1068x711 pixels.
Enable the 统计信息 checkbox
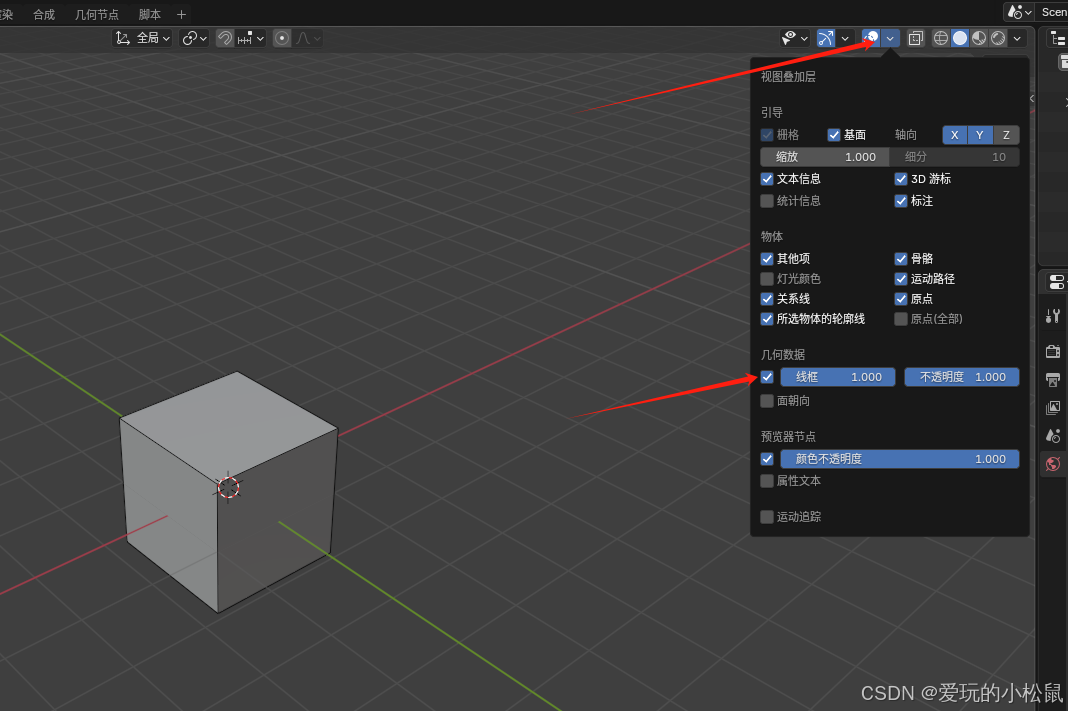767,201
